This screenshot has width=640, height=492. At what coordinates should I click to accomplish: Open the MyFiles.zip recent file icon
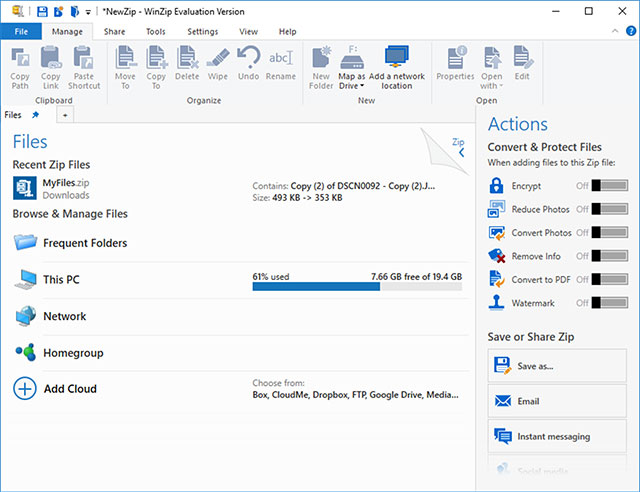coord(24,188)
